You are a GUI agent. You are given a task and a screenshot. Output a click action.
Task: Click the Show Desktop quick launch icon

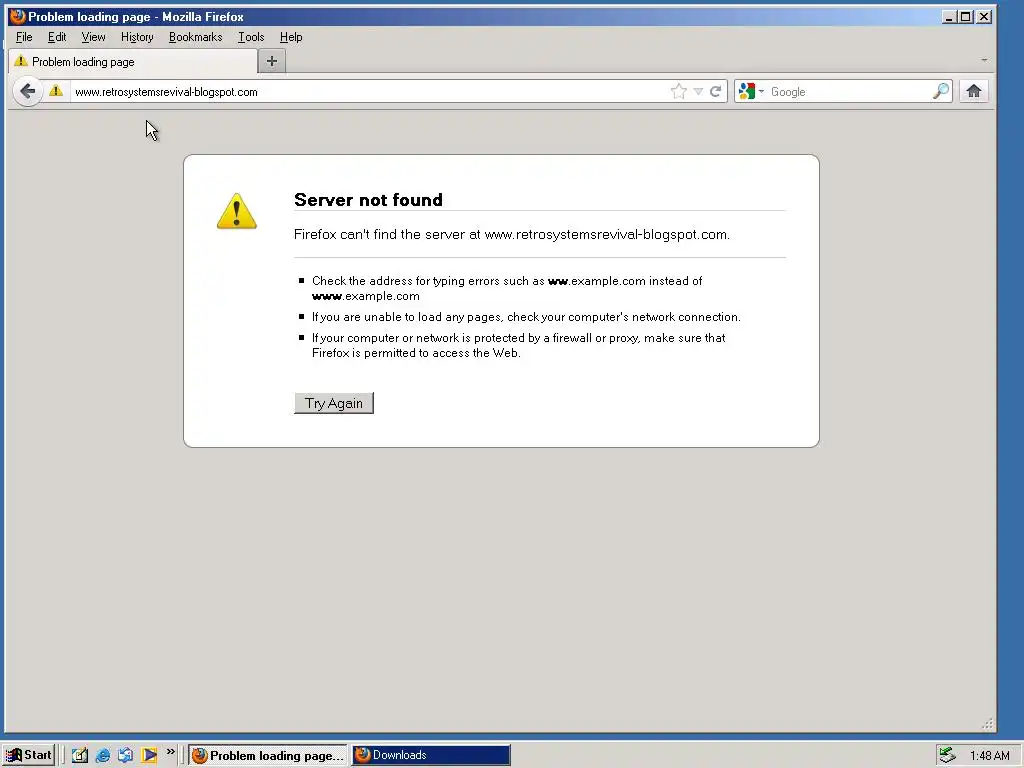pos(80,755)
